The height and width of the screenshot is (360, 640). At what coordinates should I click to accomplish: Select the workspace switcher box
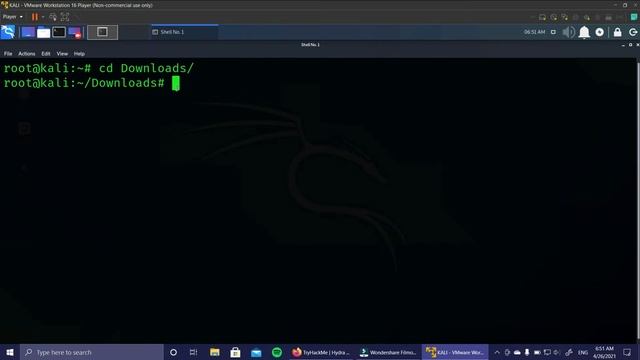click(102, 32)
